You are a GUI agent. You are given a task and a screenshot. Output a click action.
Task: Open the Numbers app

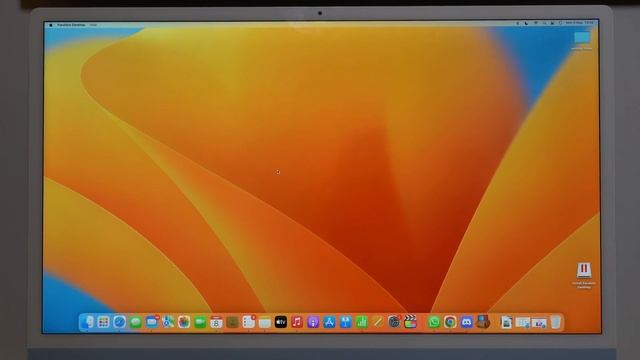(x=362, y=322)
